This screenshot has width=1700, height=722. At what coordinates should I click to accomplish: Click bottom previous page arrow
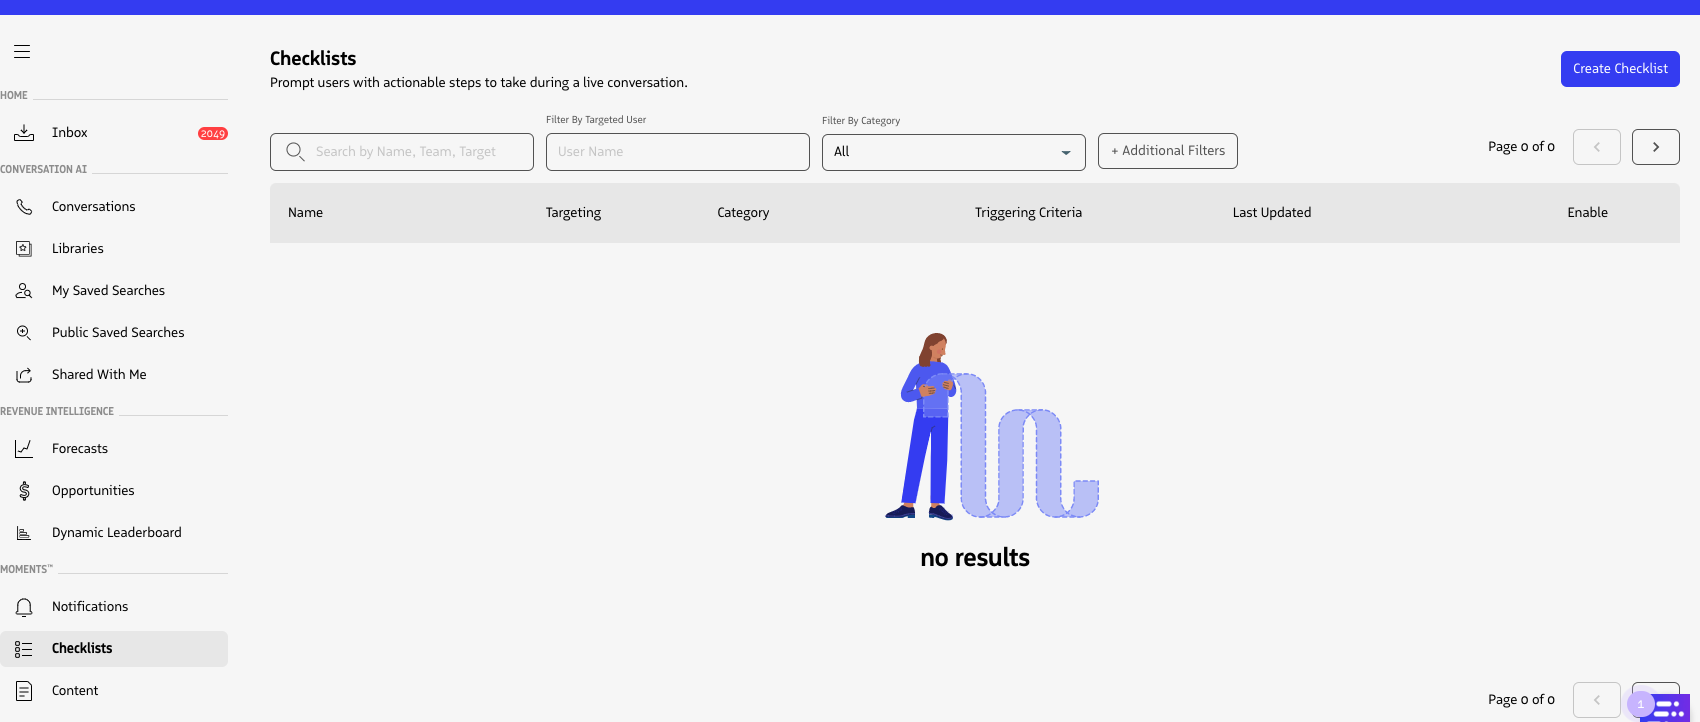tap(1597, 700)
